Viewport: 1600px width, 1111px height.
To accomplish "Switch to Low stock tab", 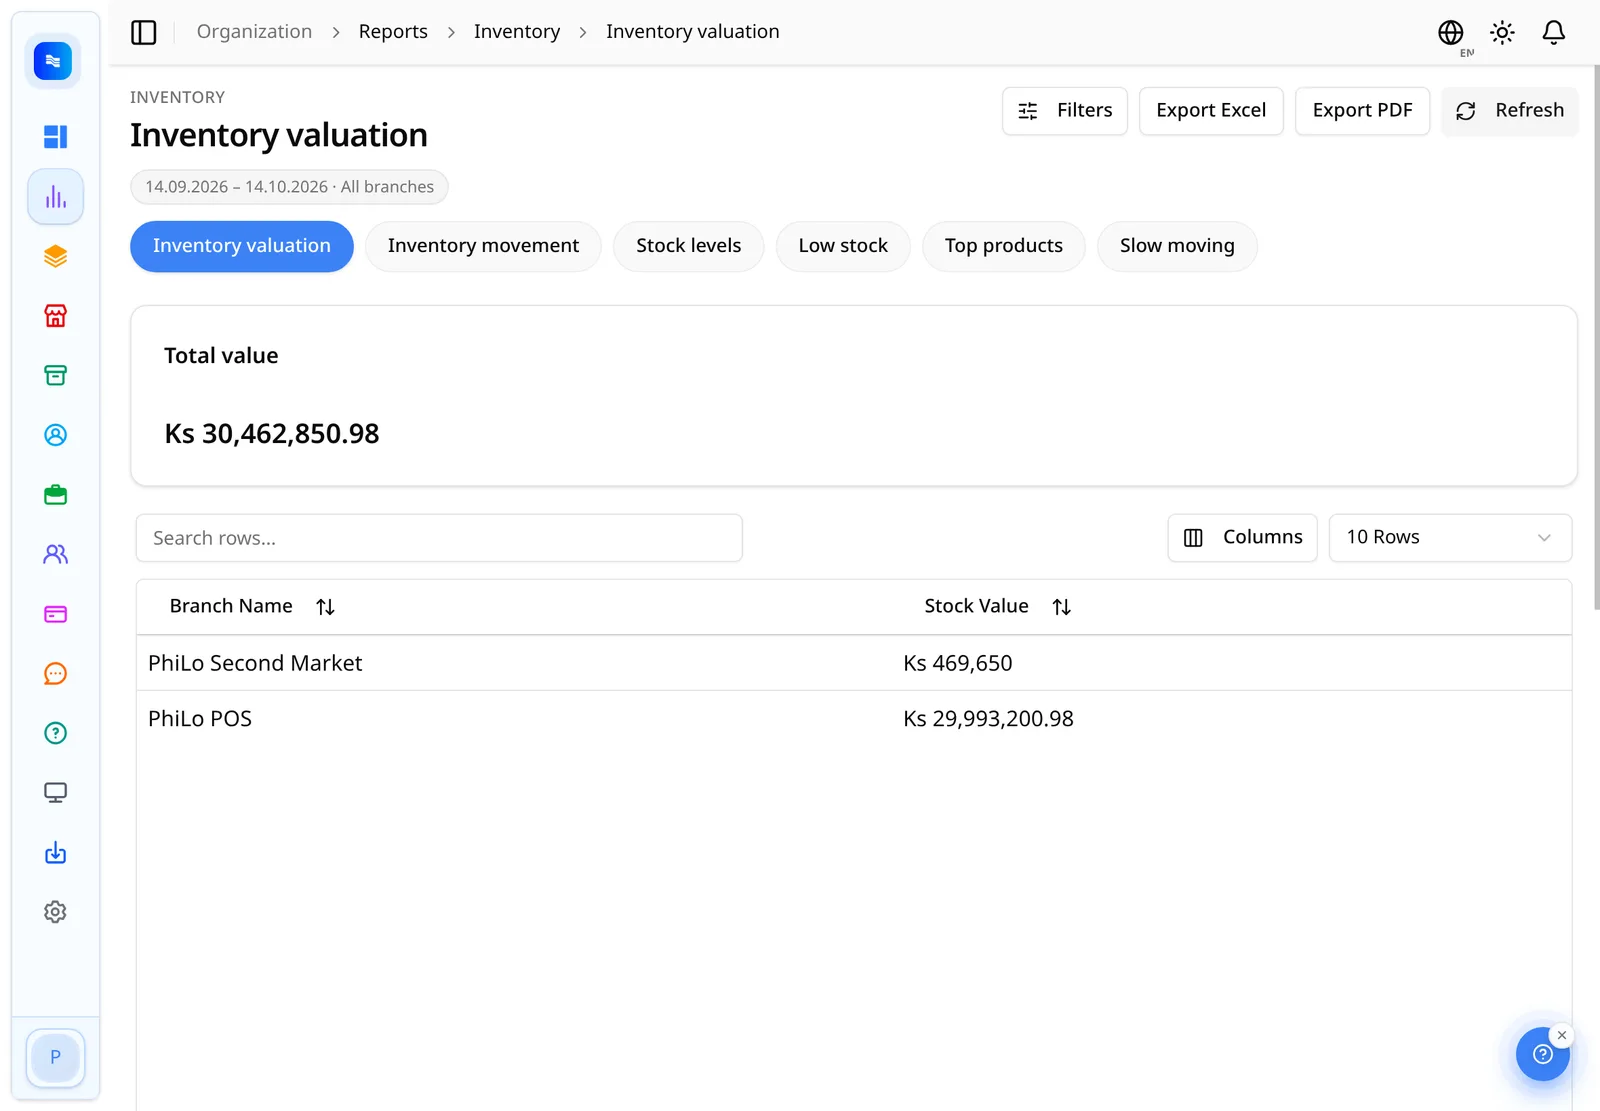I will pyautogui.click(x=843, y=246).
